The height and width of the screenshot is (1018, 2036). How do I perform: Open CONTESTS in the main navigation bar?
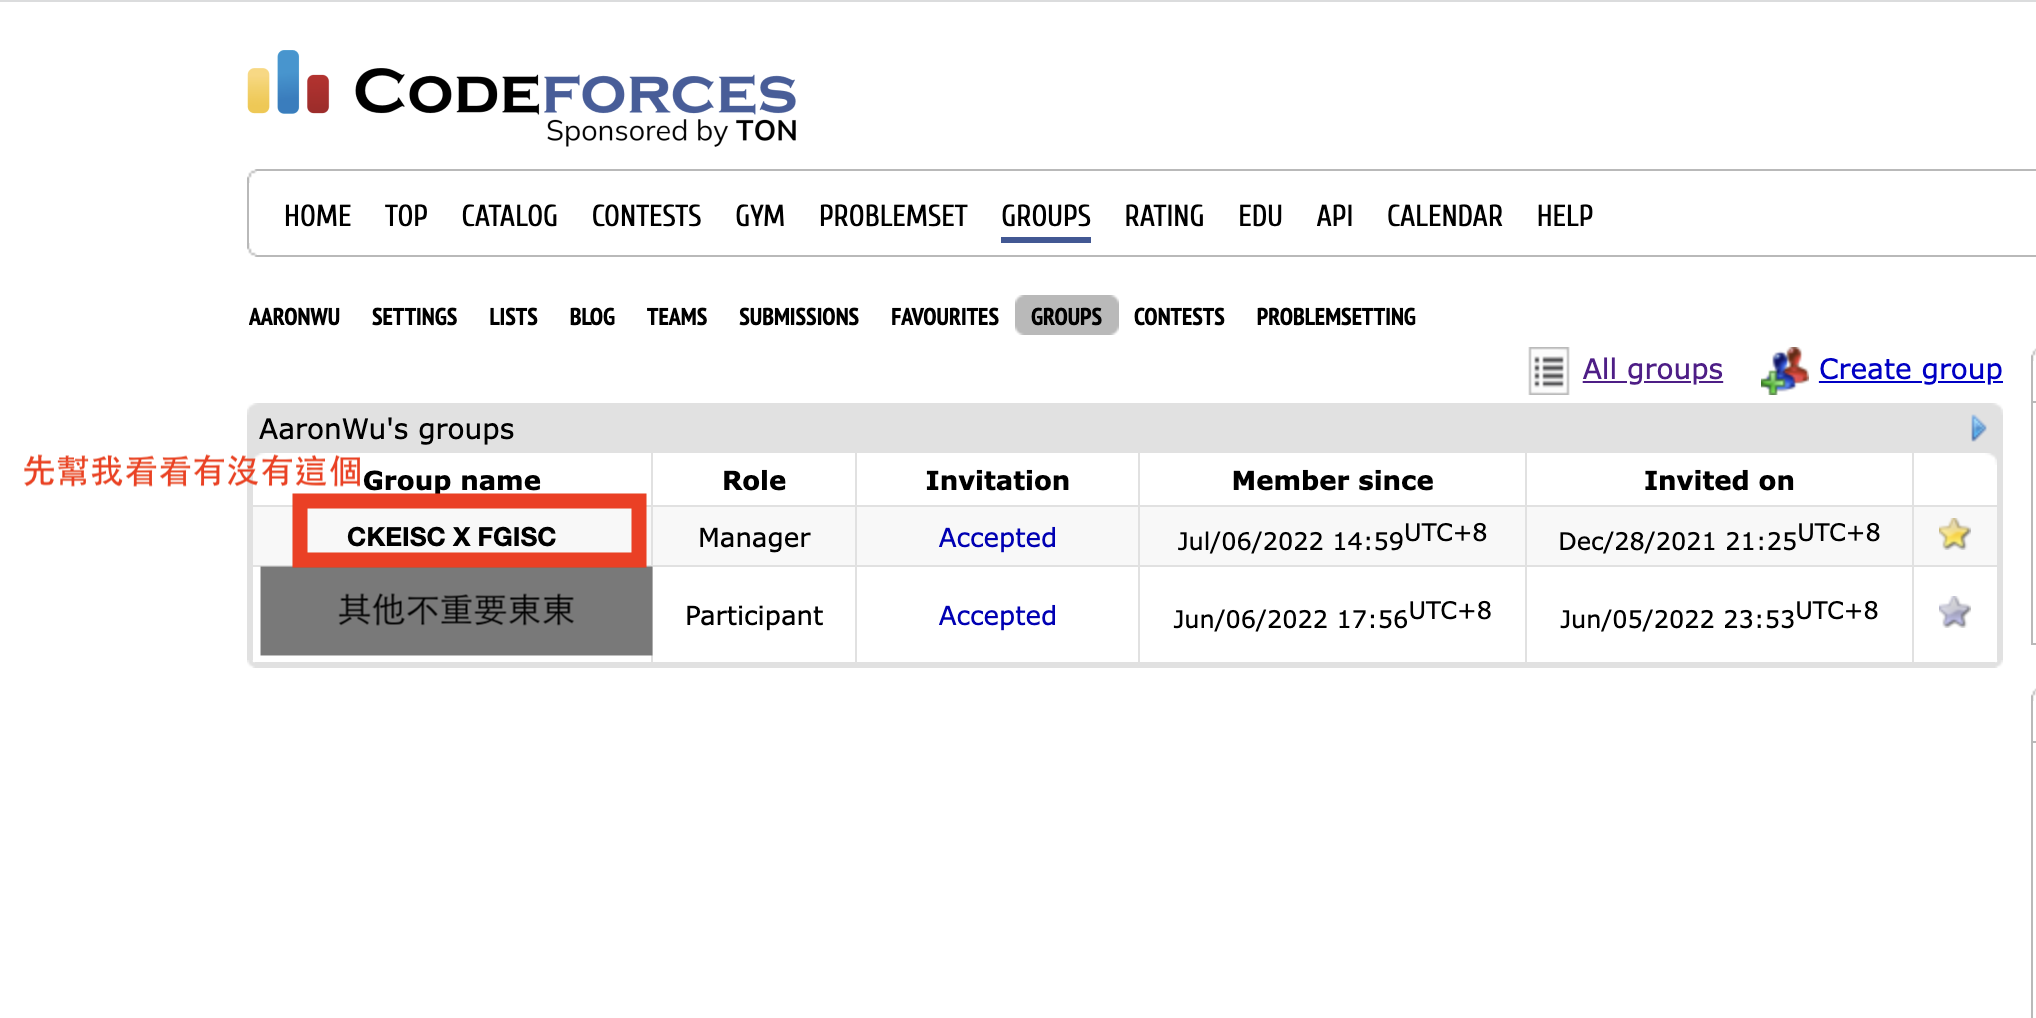coord(646,216)
